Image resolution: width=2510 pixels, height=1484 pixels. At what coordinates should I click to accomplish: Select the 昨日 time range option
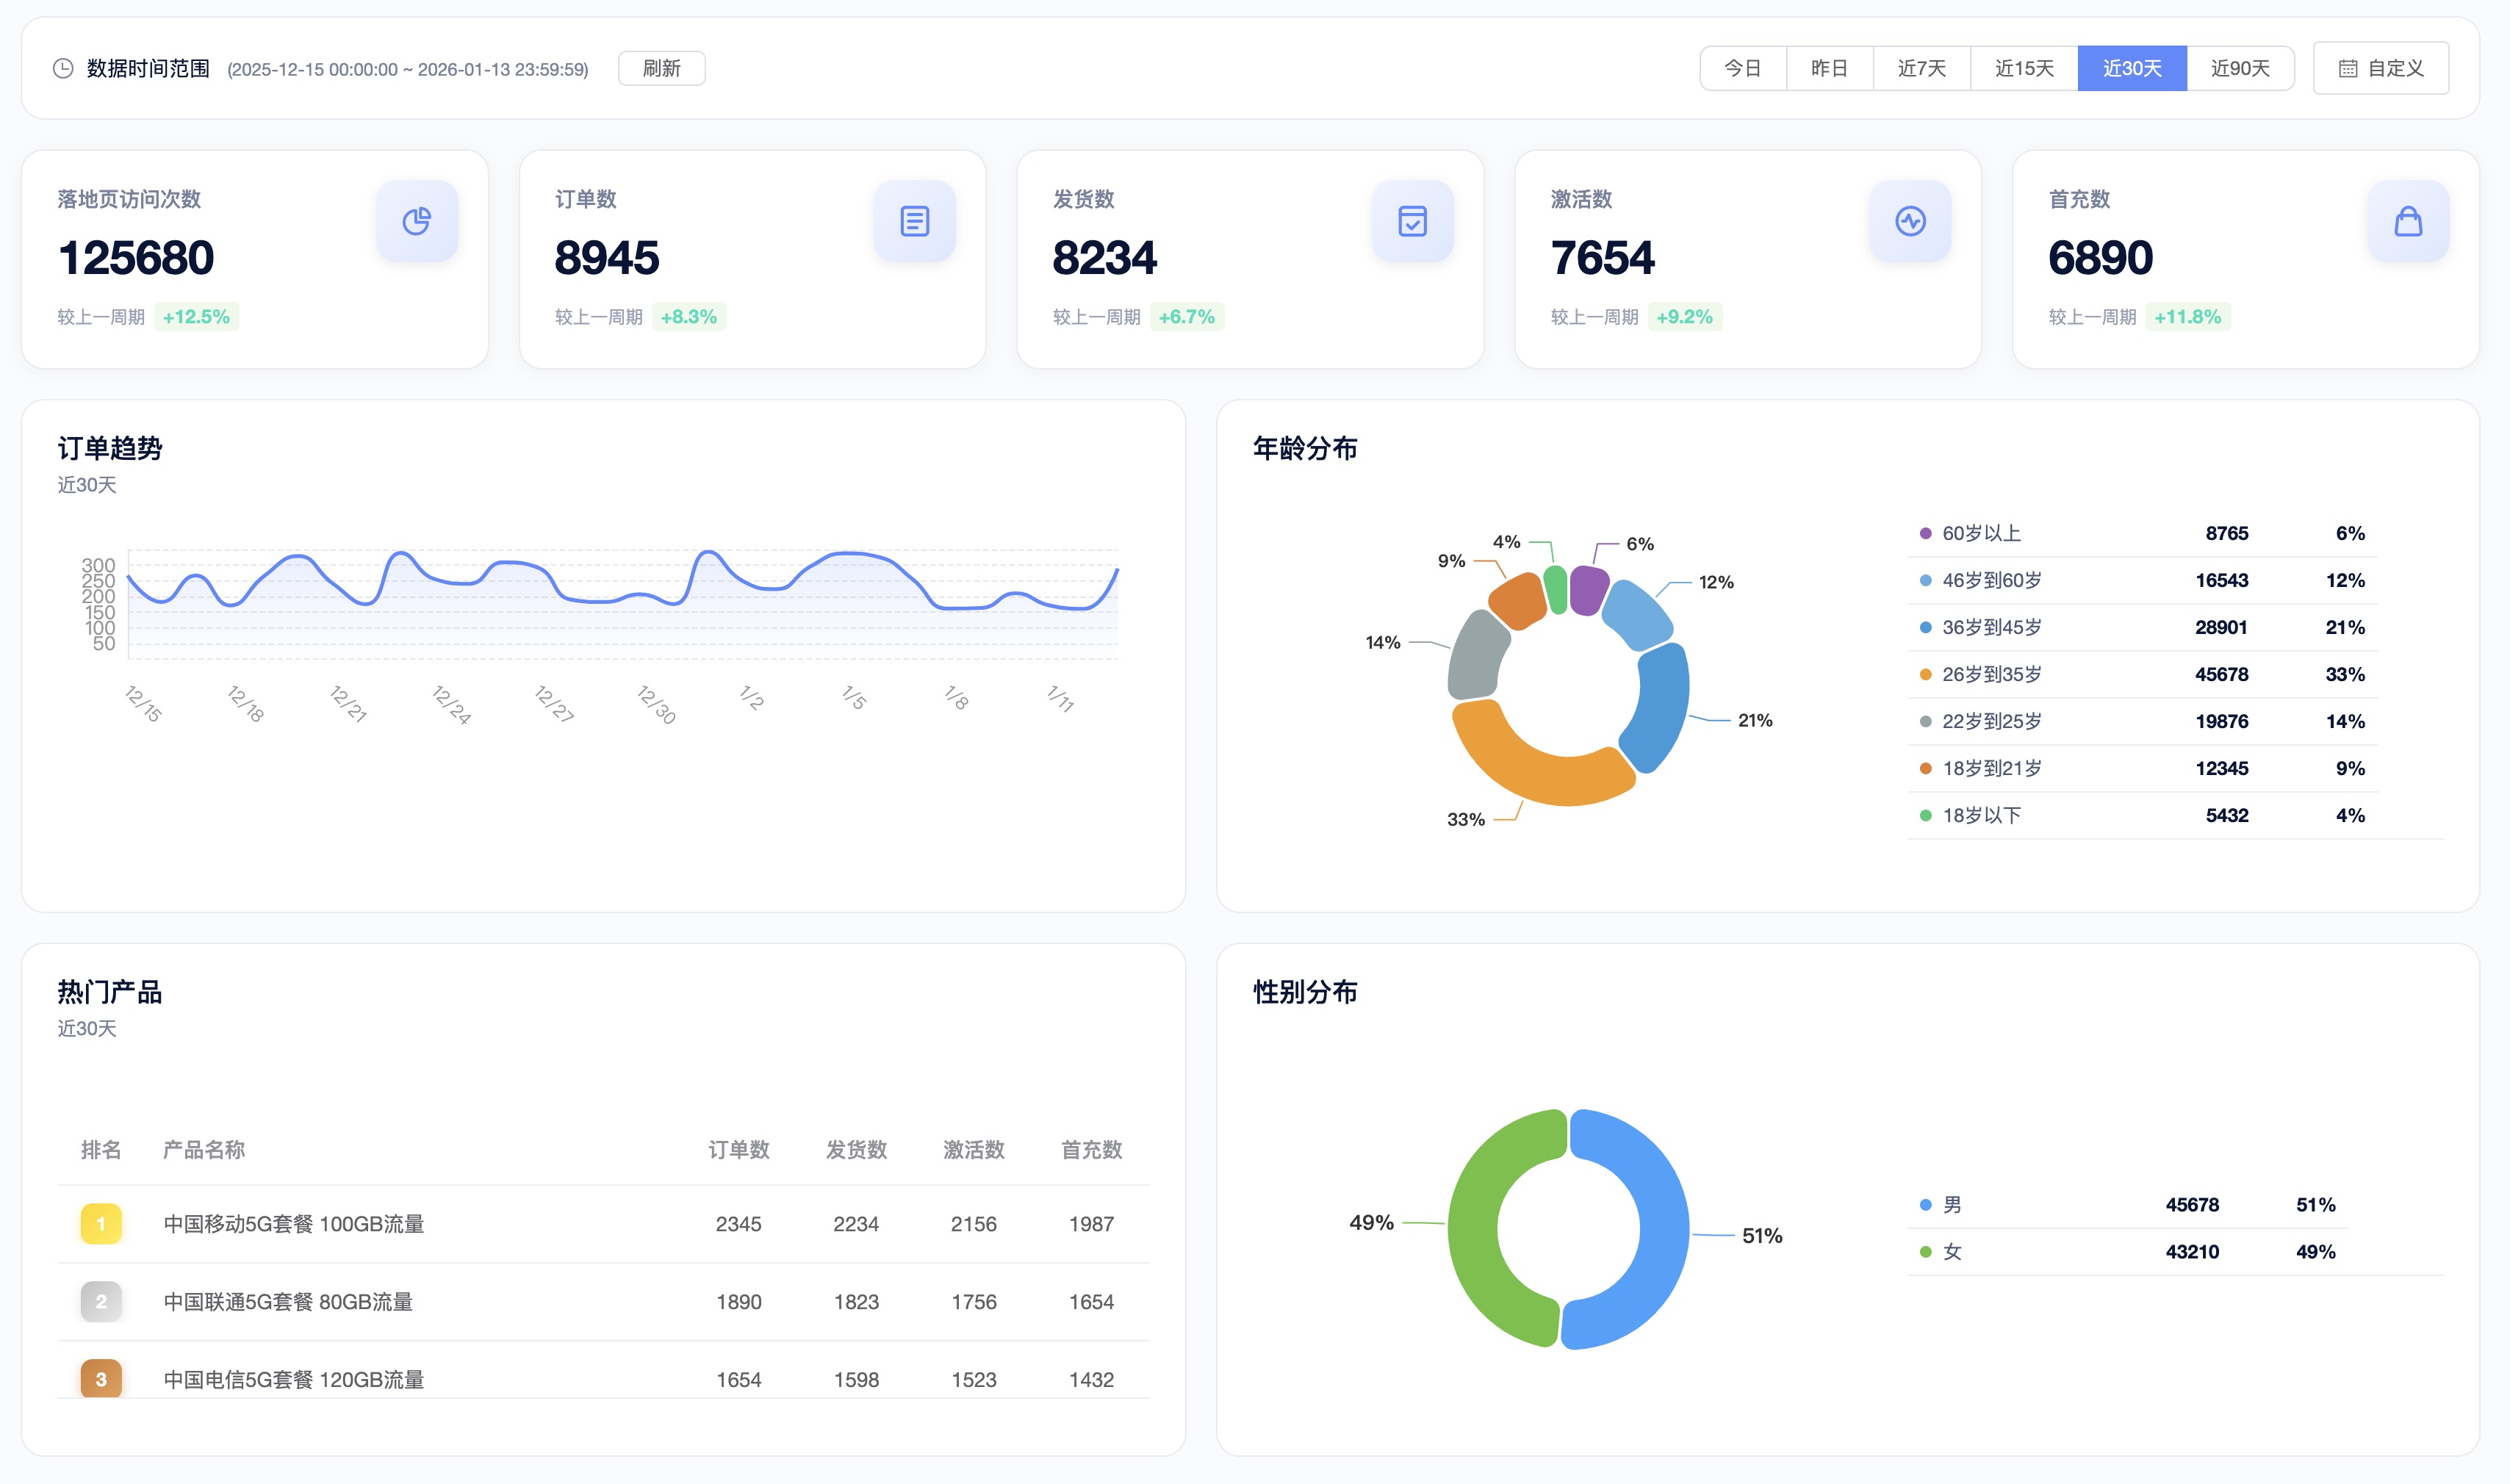pyautogui.click(x=1829, y=69)
